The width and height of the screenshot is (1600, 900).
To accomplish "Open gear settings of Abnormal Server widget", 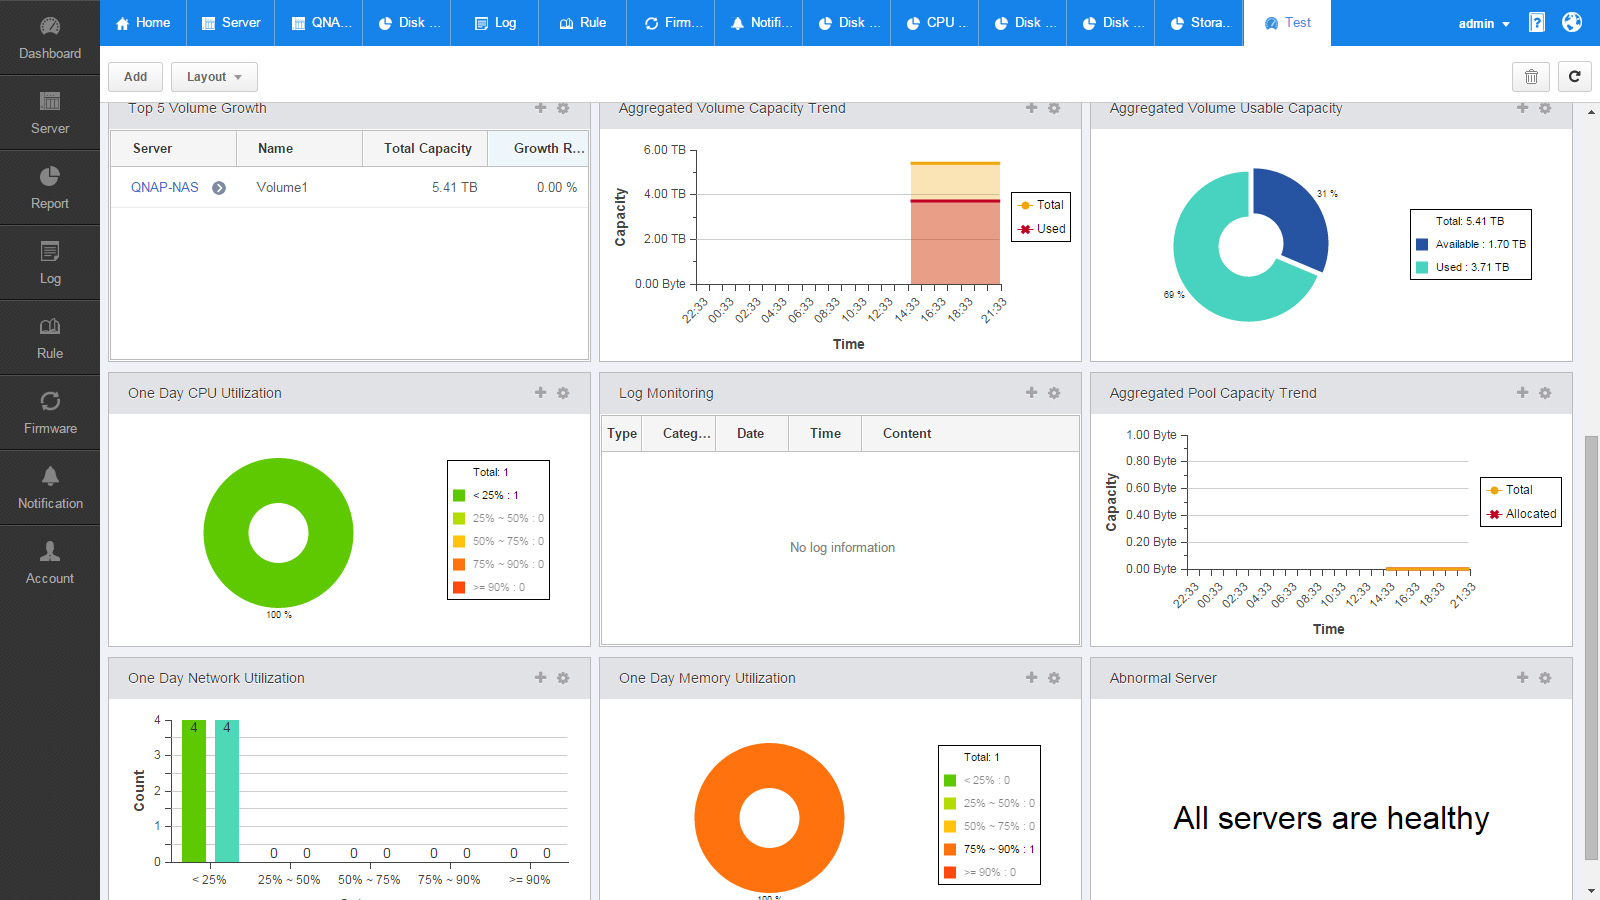I will (x=1545, y=678).
